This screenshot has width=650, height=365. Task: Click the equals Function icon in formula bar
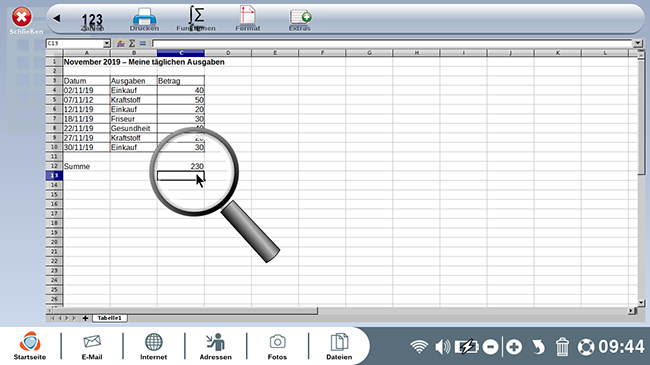(143, 43)
